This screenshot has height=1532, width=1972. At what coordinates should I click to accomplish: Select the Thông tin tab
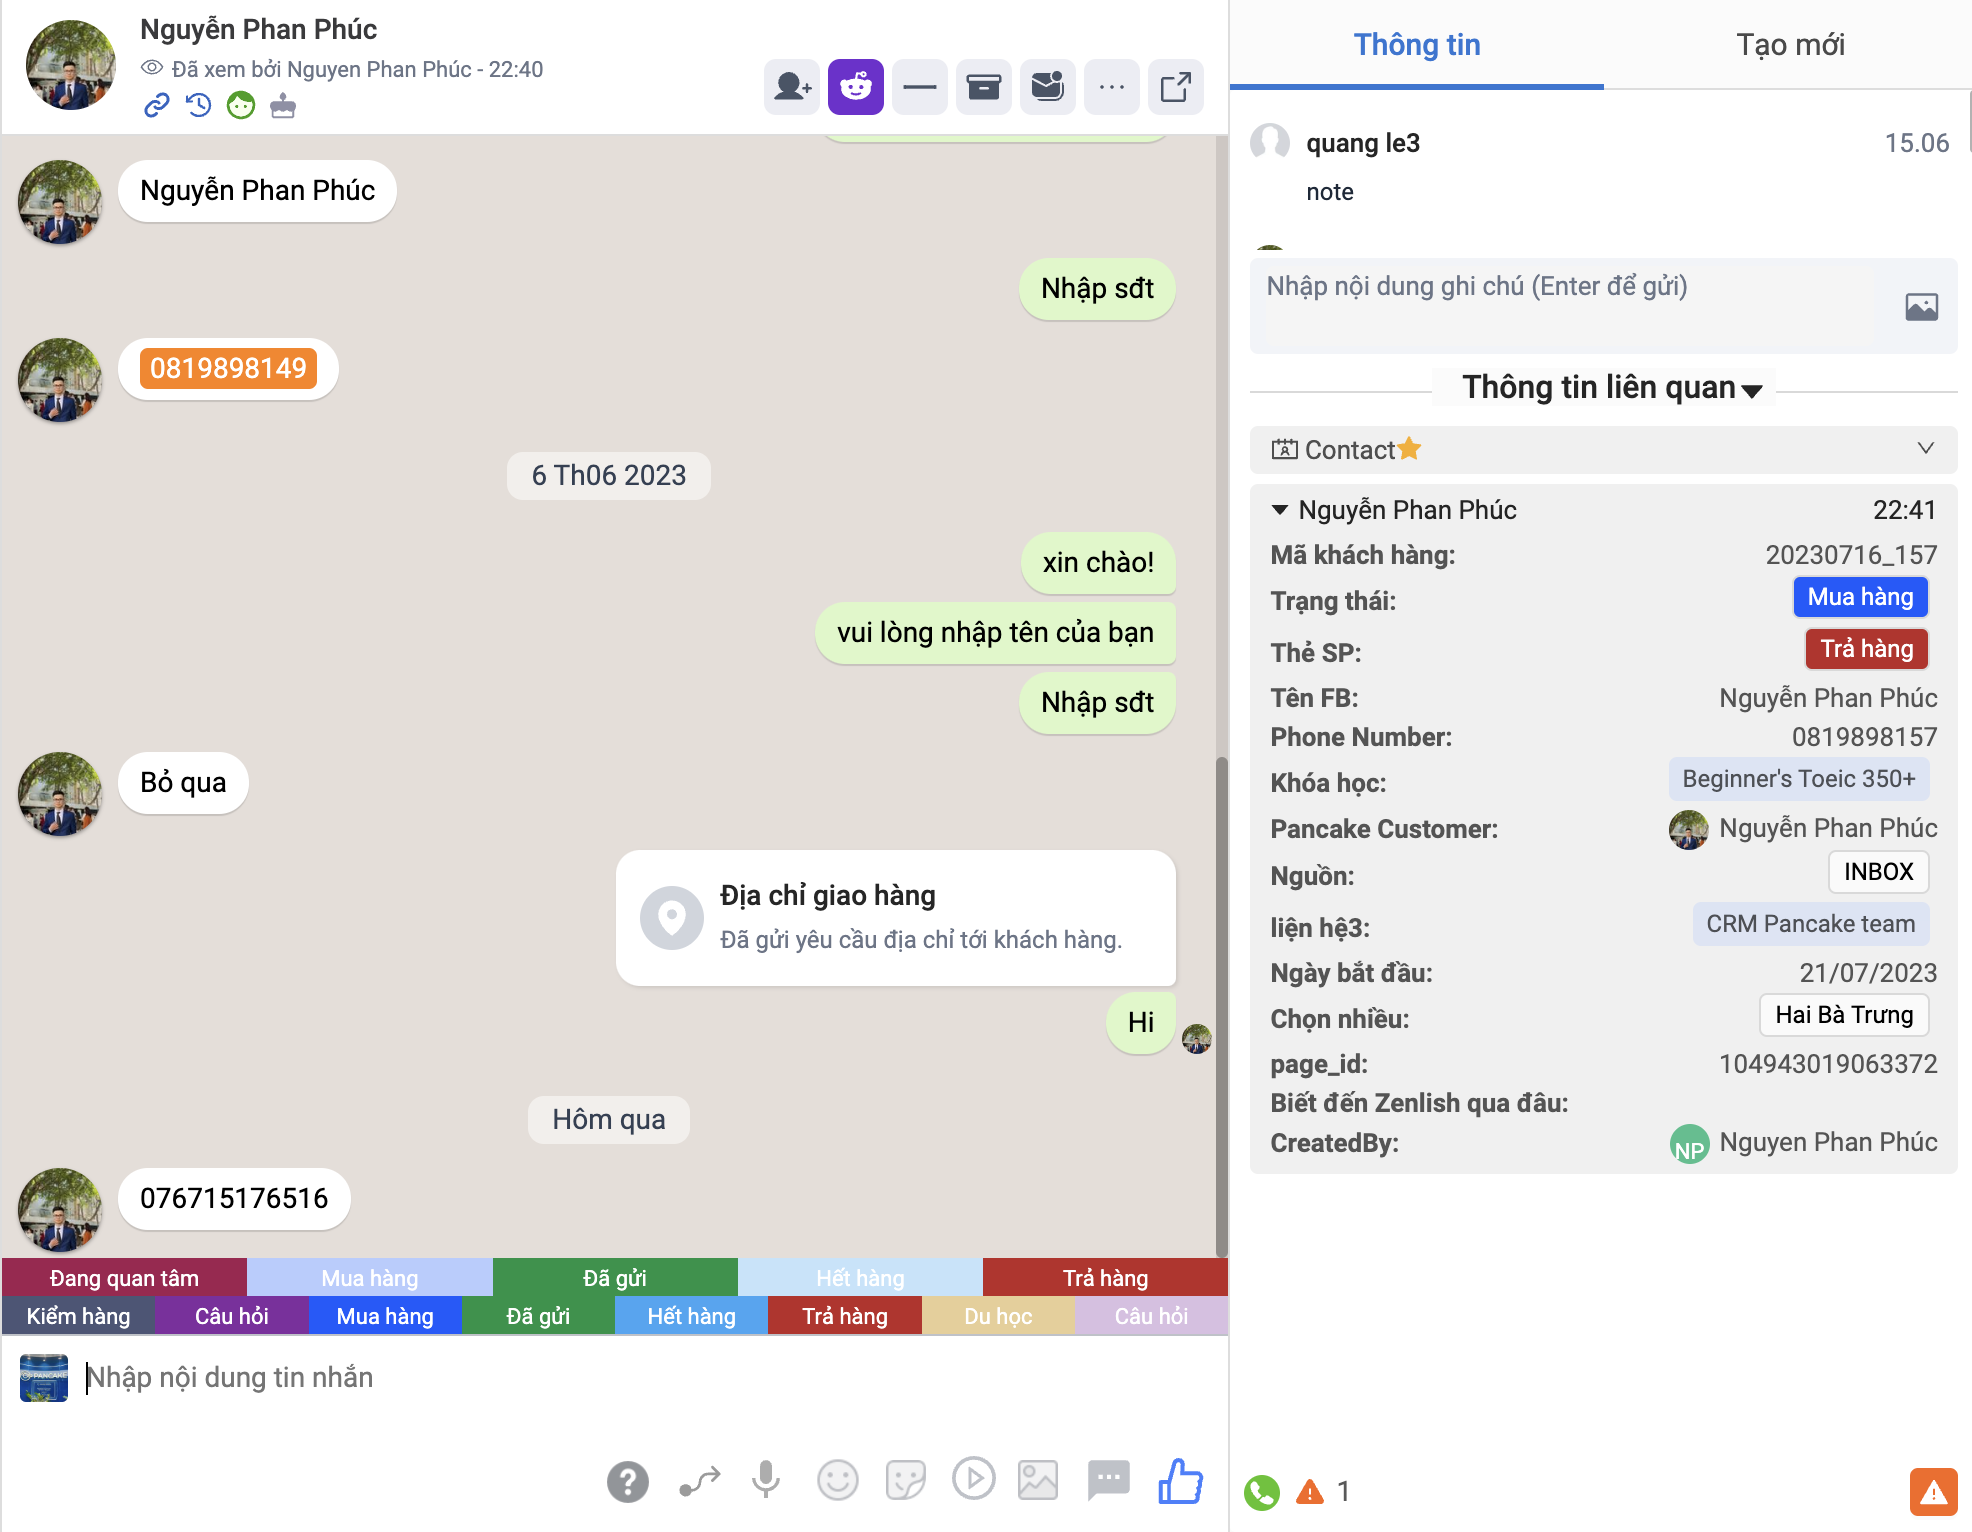1416,45
